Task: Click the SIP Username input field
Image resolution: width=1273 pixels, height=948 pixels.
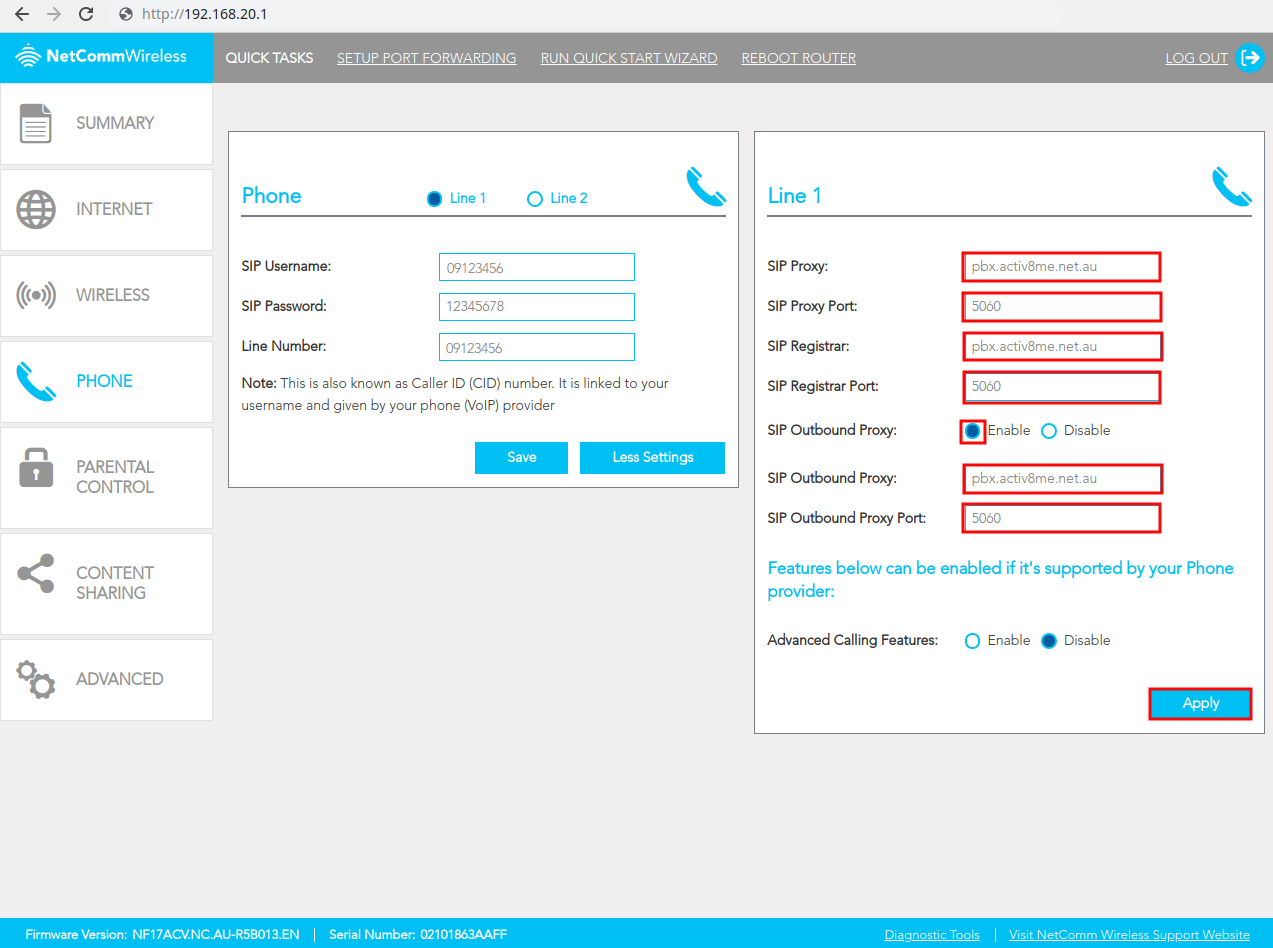Action: [x=536, y=267]
